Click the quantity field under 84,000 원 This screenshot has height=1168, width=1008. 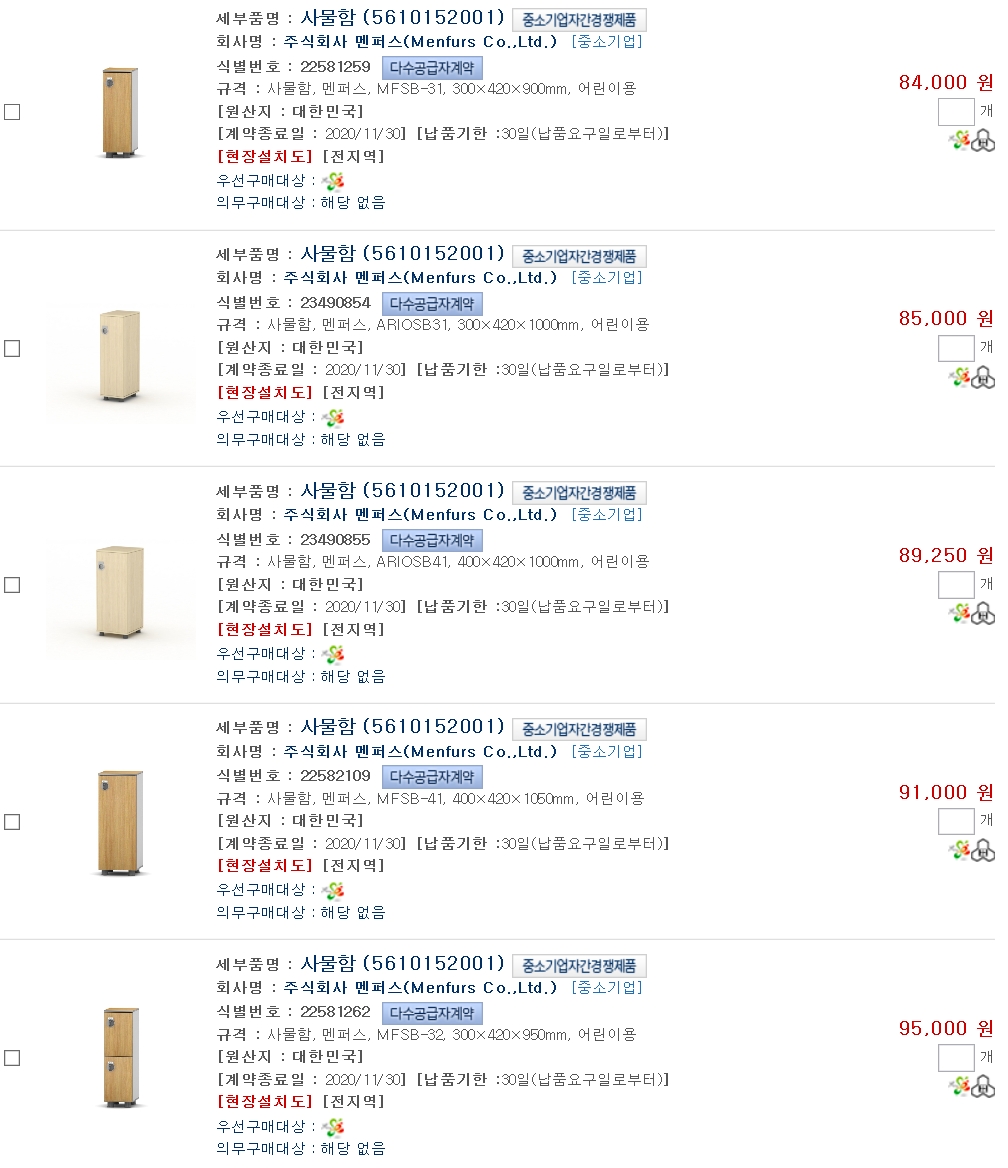tap(956, 112)
